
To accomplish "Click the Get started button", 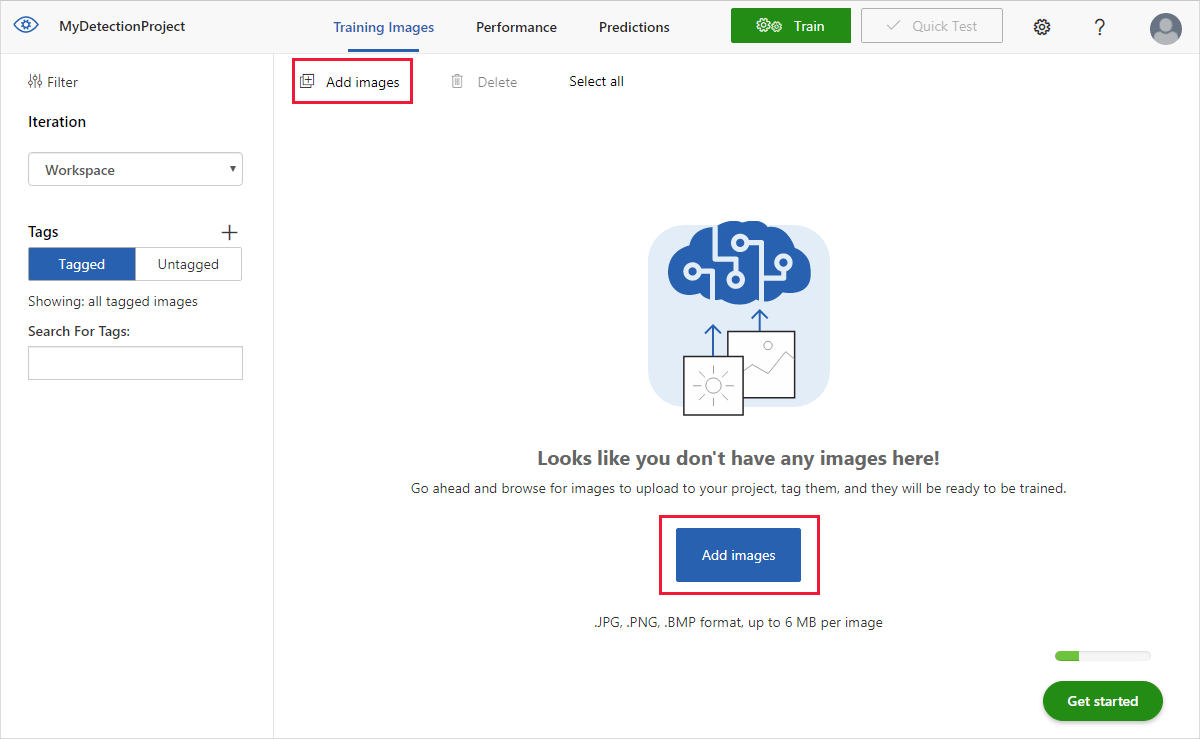I will (x=1102, y=701).
